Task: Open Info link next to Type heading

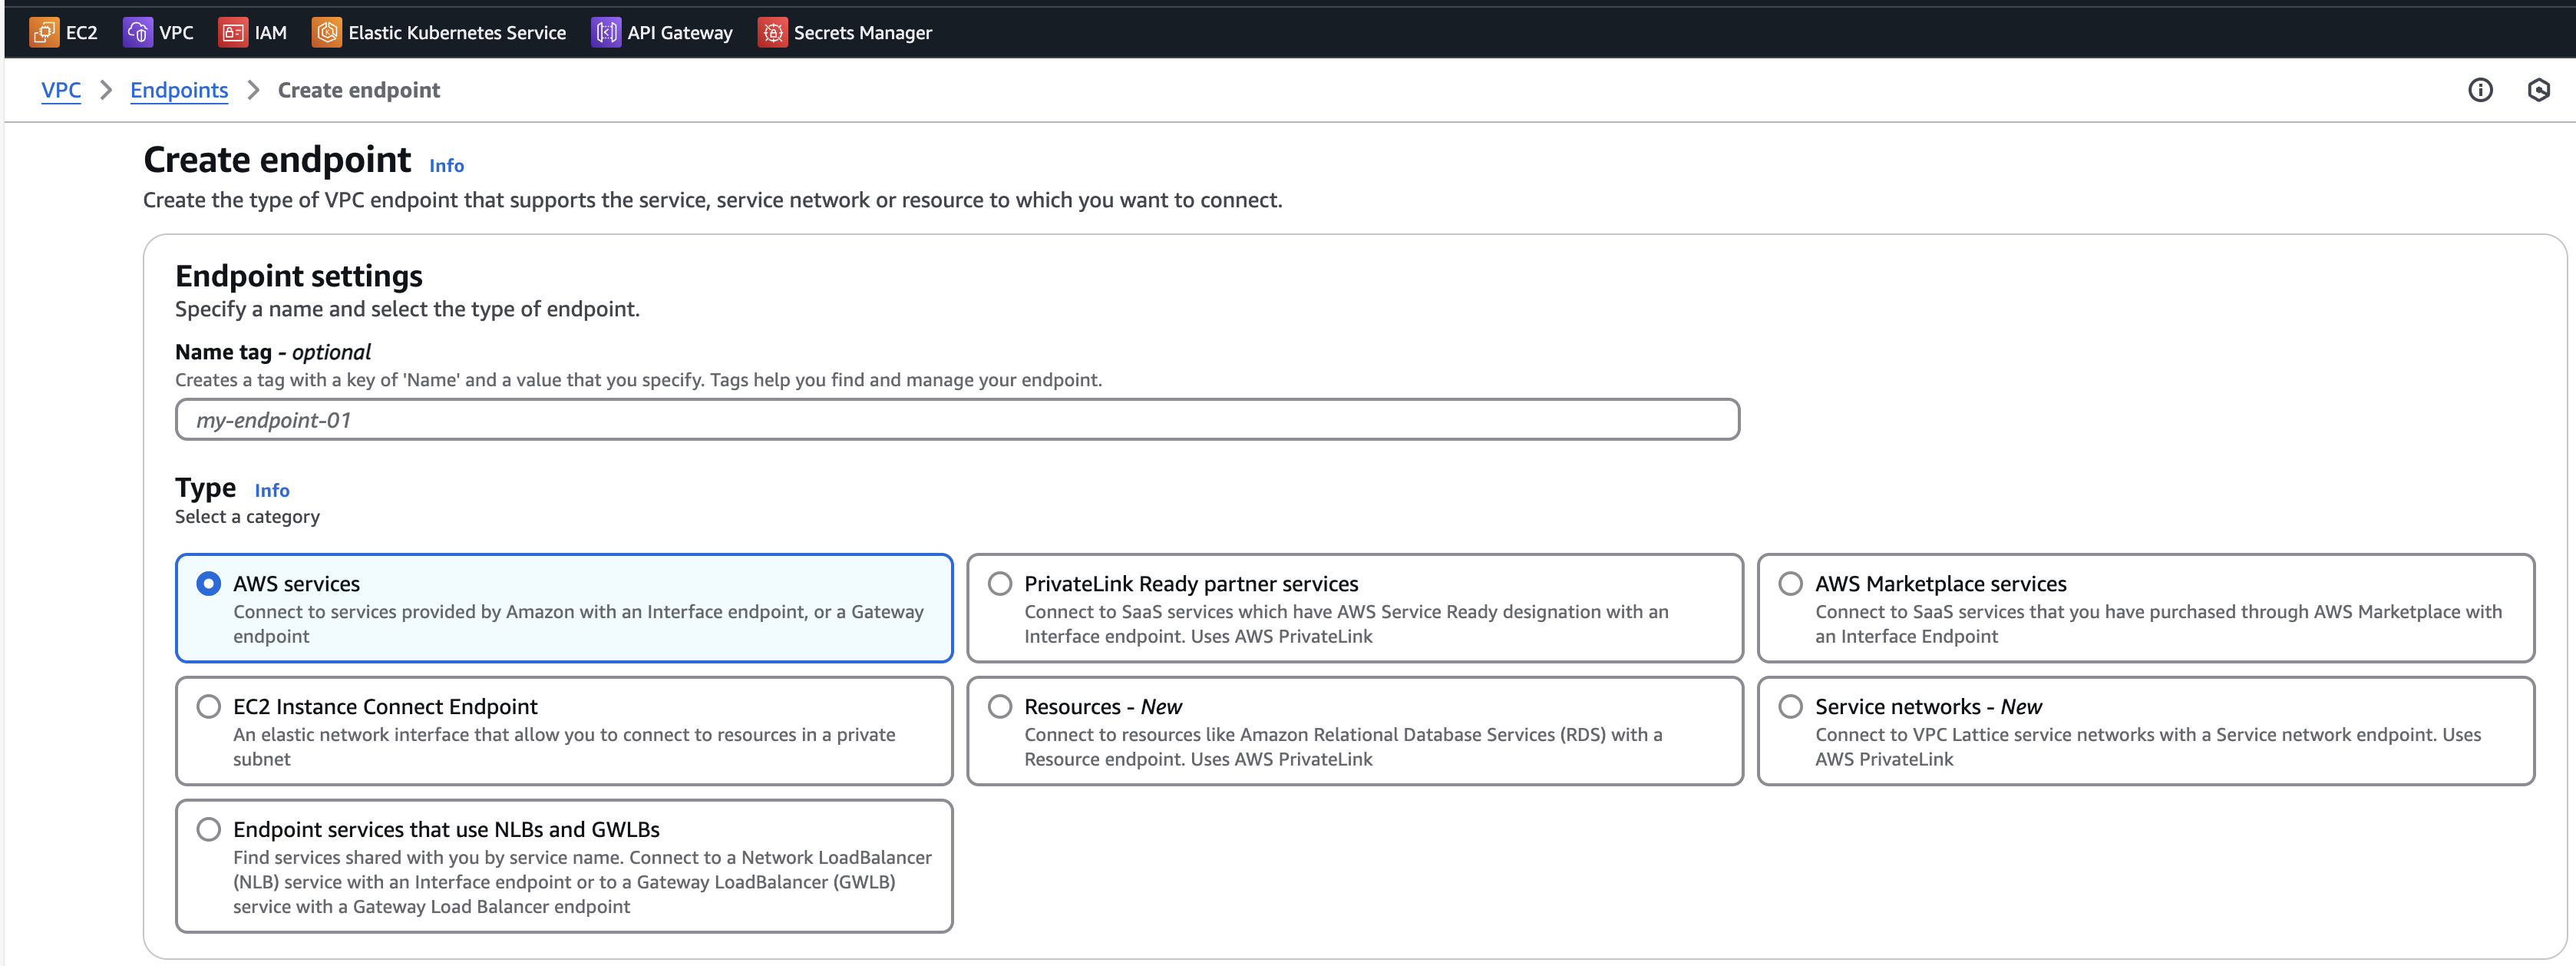Action: point(272,490)
